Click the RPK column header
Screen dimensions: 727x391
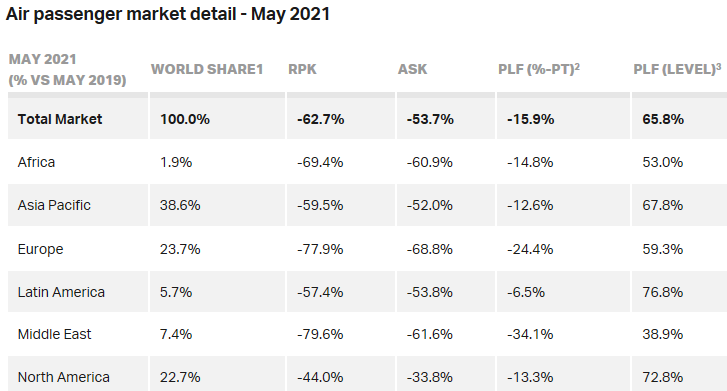point(302,69)
